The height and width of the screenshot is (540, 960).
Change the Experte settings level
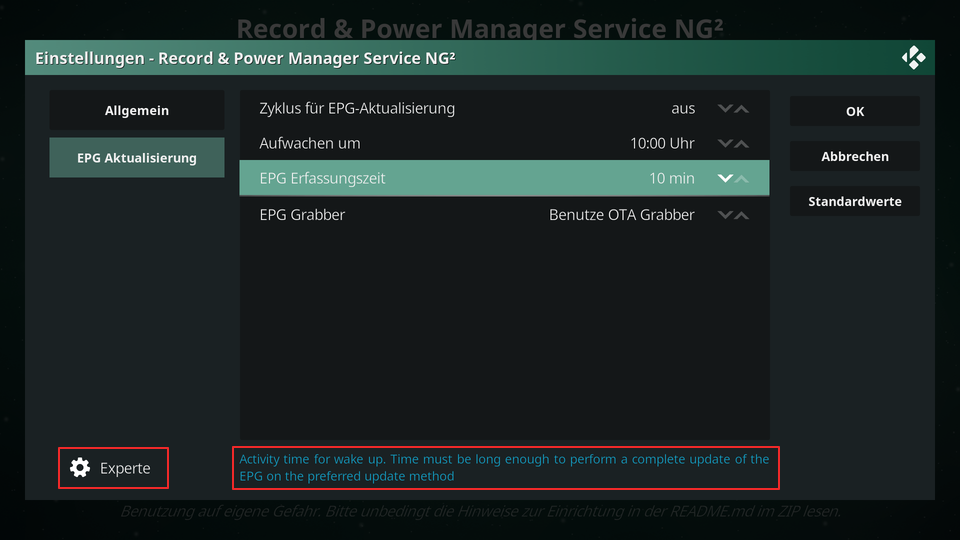point(113,468)
